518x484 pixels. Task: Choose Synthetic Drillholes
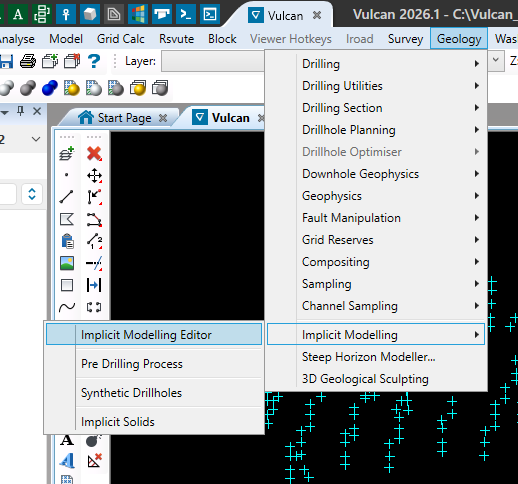pyautogui.click(x=154, y=393)
